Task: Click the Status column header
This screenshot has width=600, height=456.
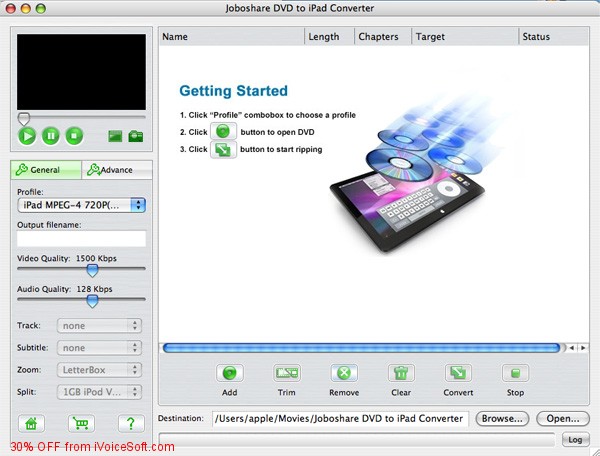Action: (x=554, y=37)
